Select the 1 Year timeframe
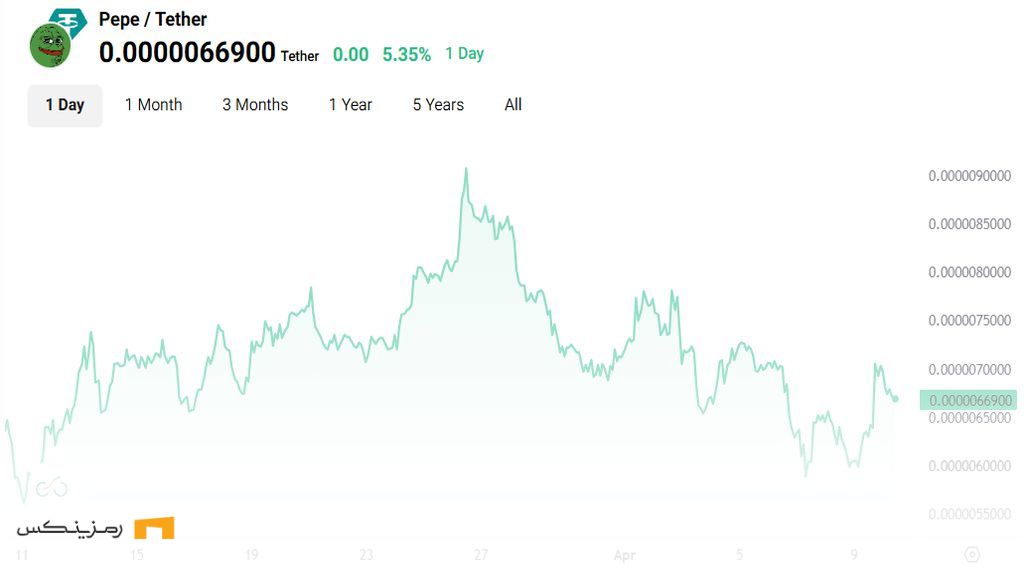The image size is (1024, 576). (350, 105)
